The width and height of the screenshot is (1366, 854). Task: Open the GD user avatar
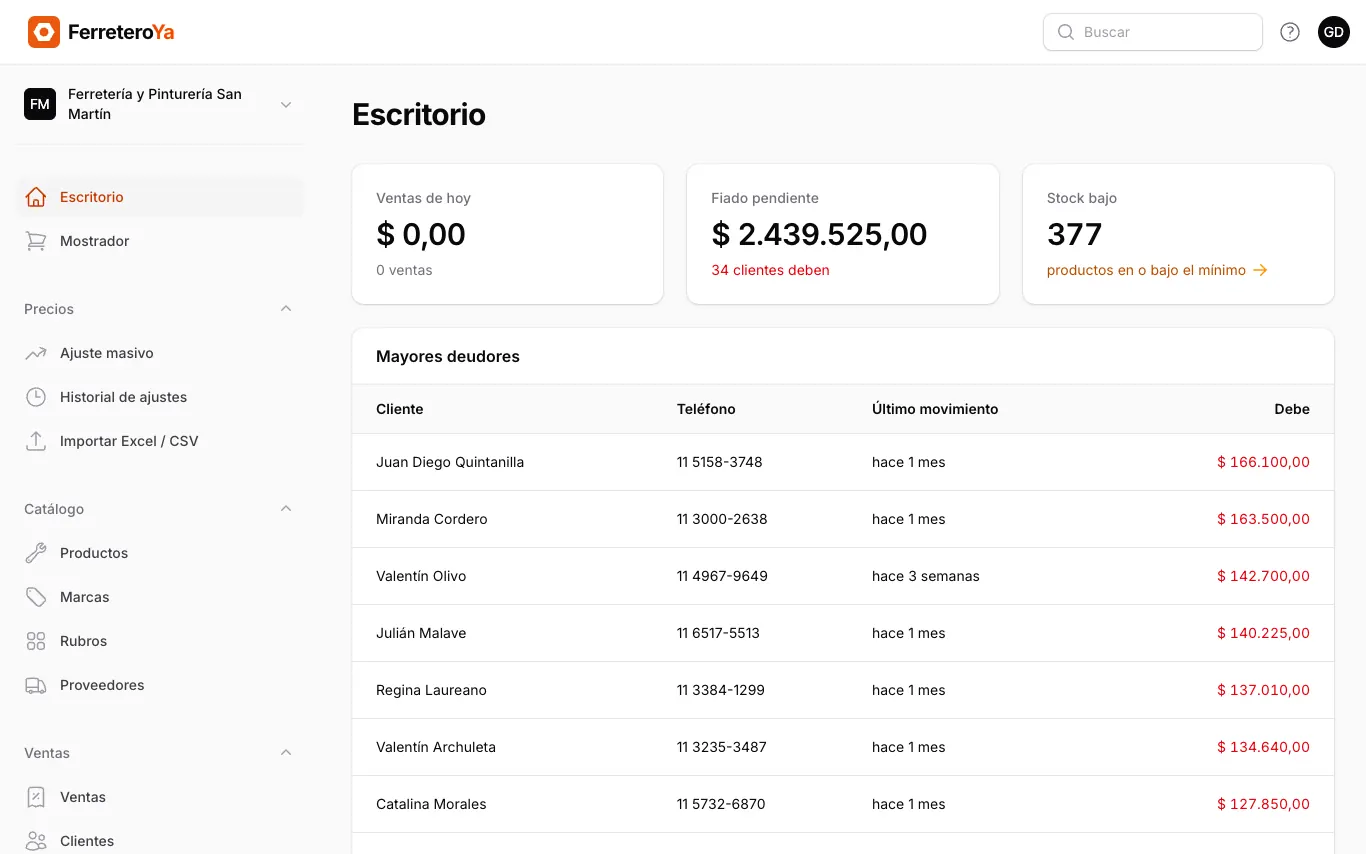(1334, 32)
